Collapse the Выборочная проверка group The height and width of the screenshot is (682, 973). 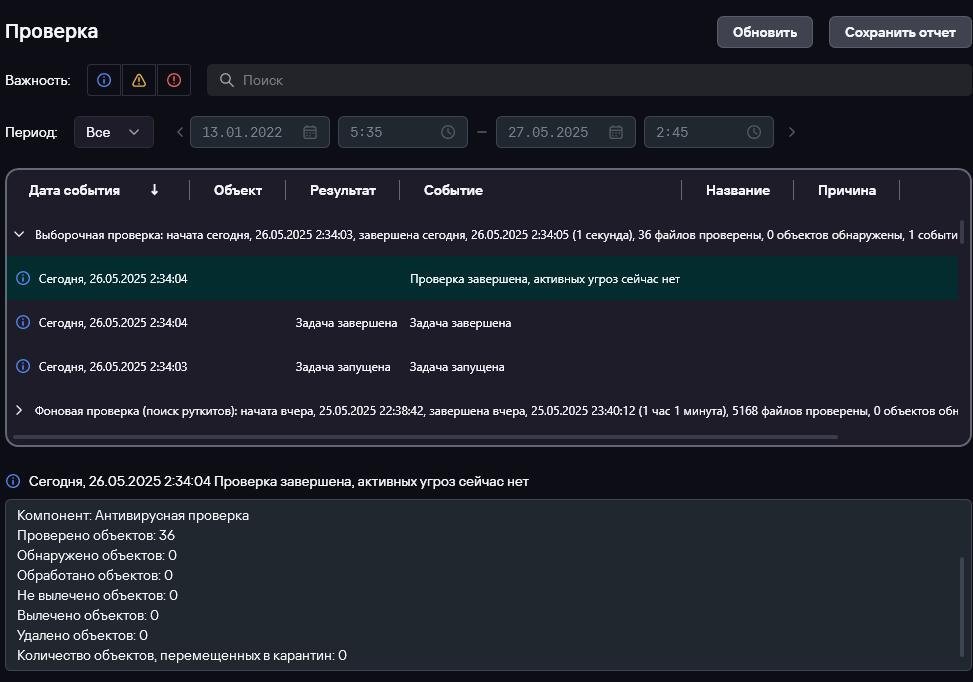(x=19, y=235)
